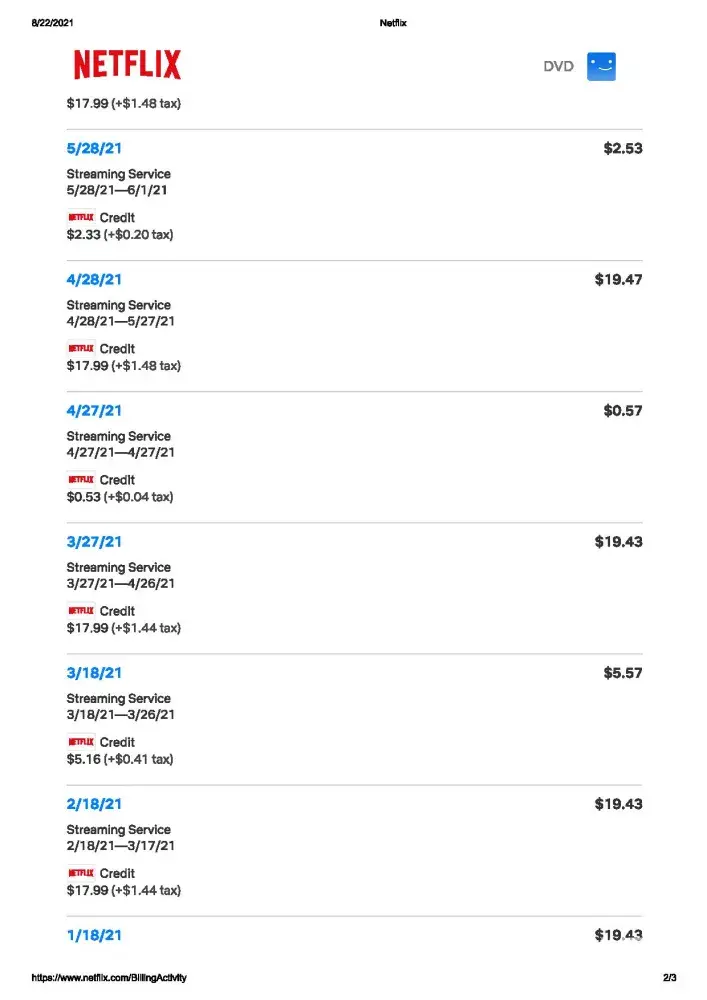Open the 2/18/21 invoice date link
Image resolution: width=707 pixels, height=1000 pixels.
pos(94,804)
